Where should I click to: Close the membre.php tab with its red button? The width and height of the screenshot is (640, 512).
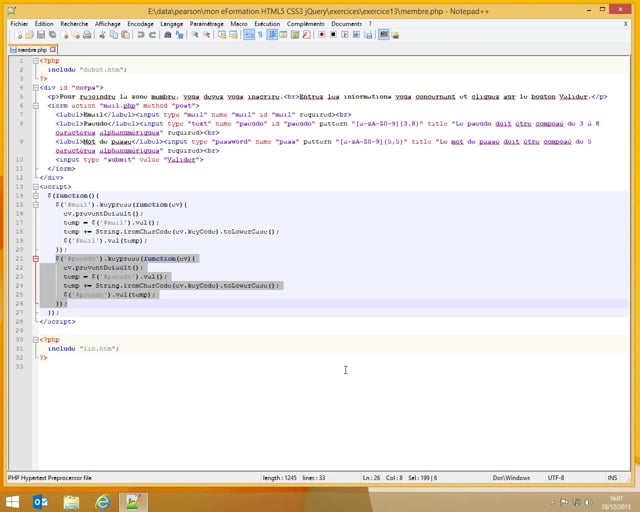53,49
